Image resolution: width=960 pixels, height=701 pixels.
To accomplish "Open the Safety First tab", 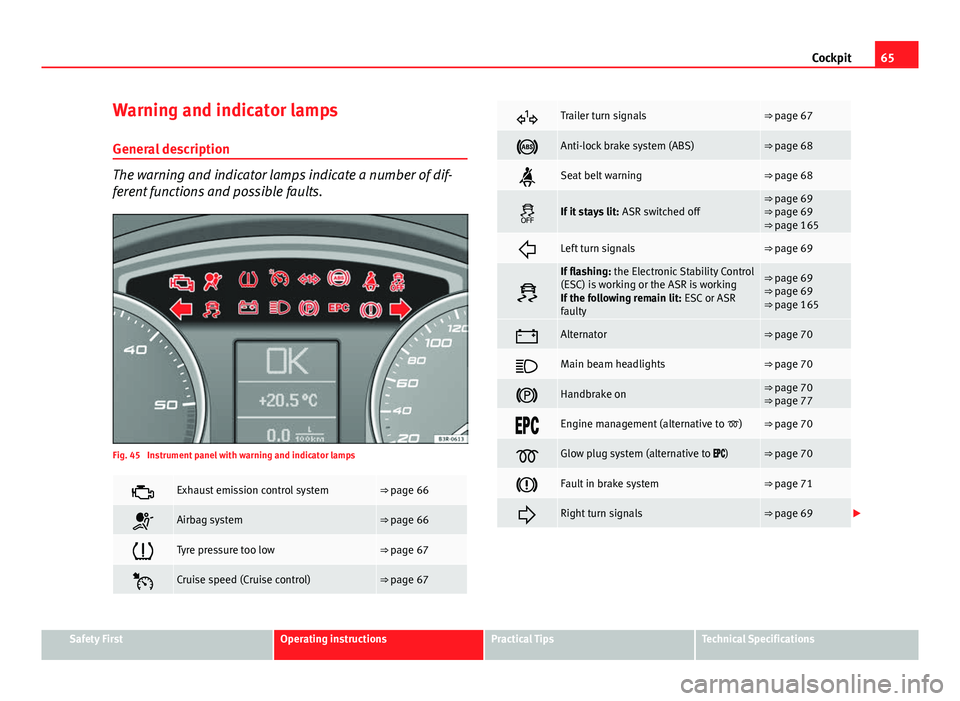I will click(157, 645).
